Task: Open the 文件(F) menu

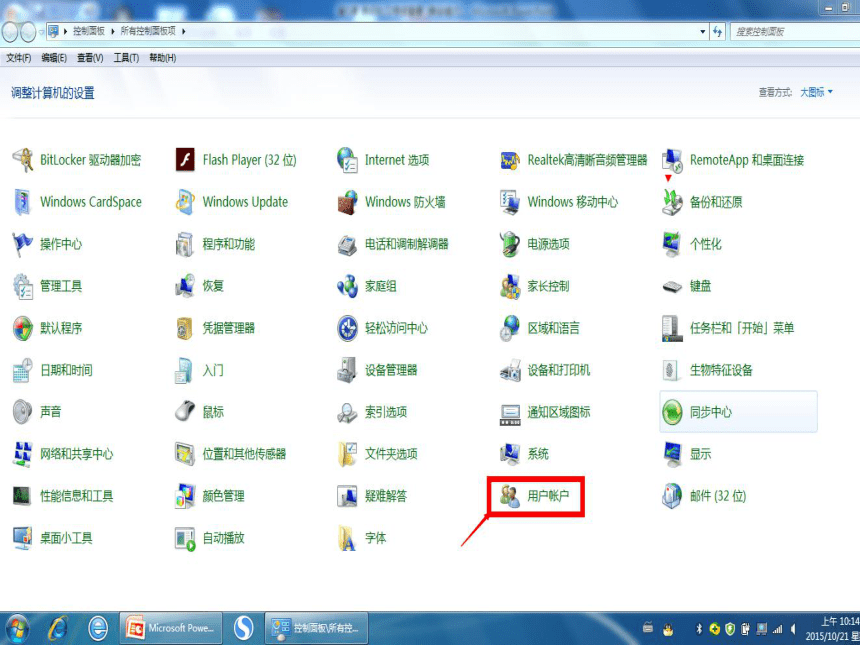Action: (18, 58)
